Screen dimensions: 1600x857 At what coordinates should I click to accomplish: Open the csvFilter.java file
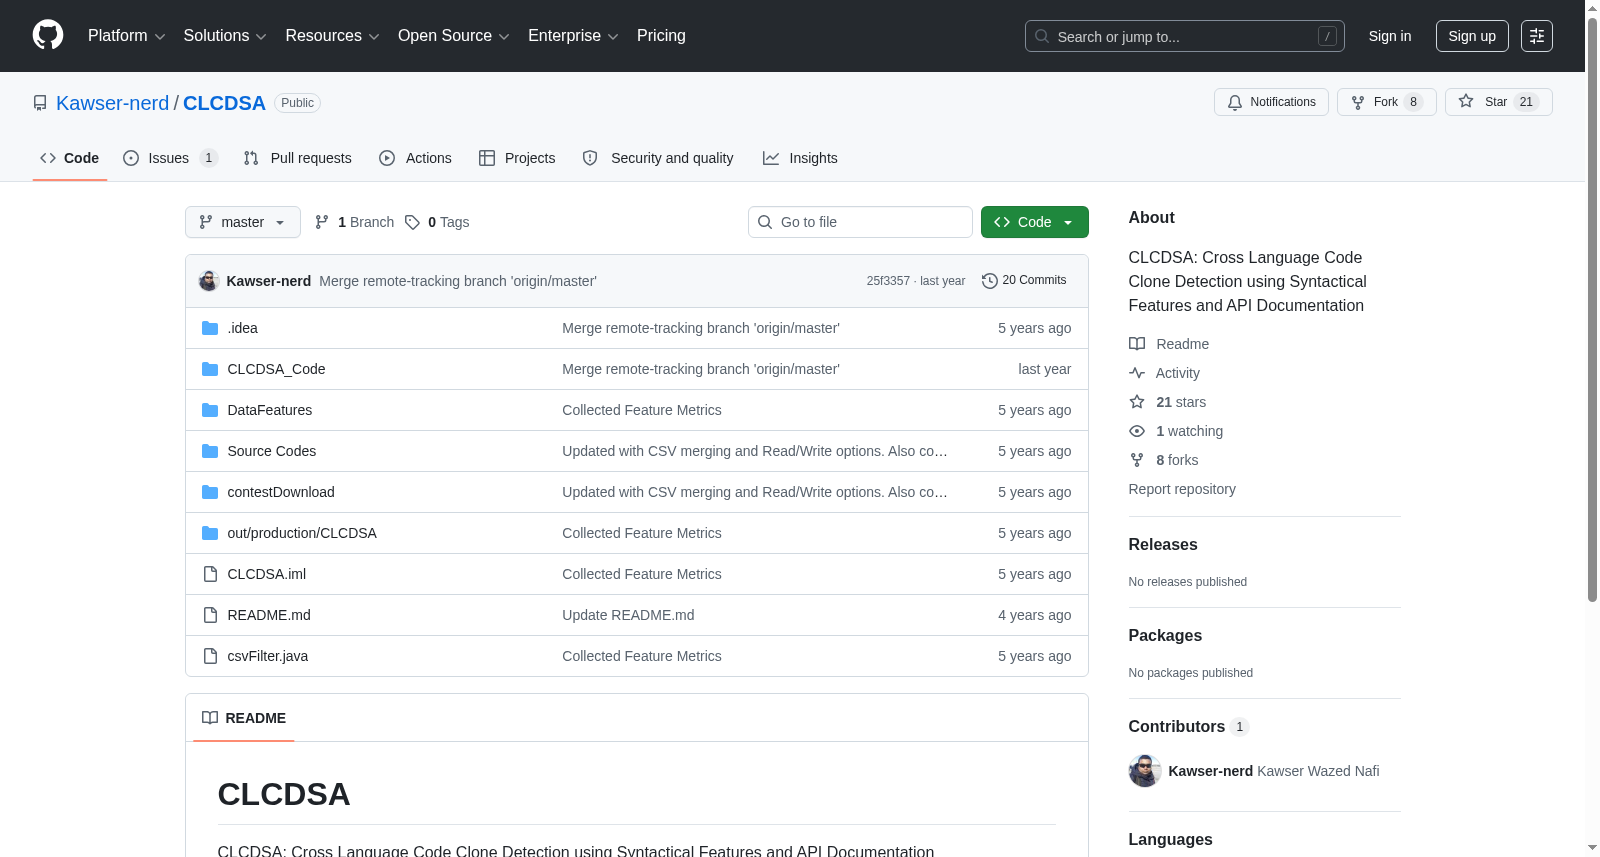tap(268, 656)
